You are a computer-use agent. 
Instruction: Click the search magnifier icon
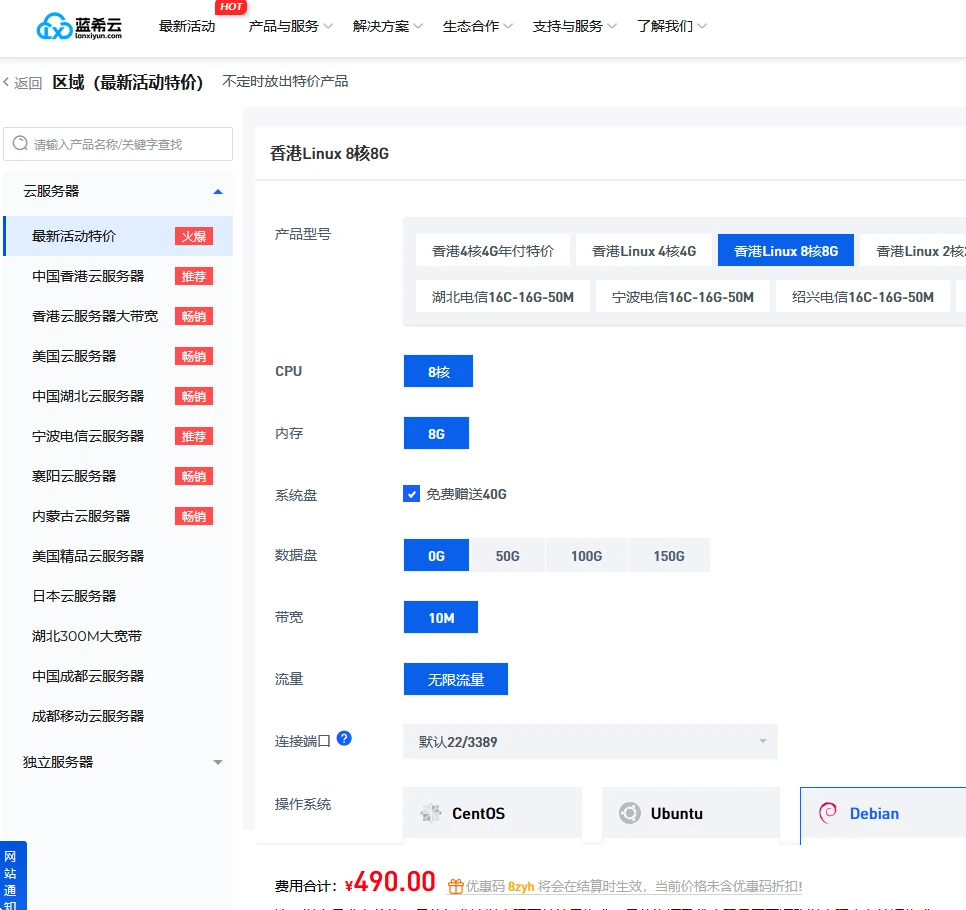pyautogui.click(x=20, y=144)
